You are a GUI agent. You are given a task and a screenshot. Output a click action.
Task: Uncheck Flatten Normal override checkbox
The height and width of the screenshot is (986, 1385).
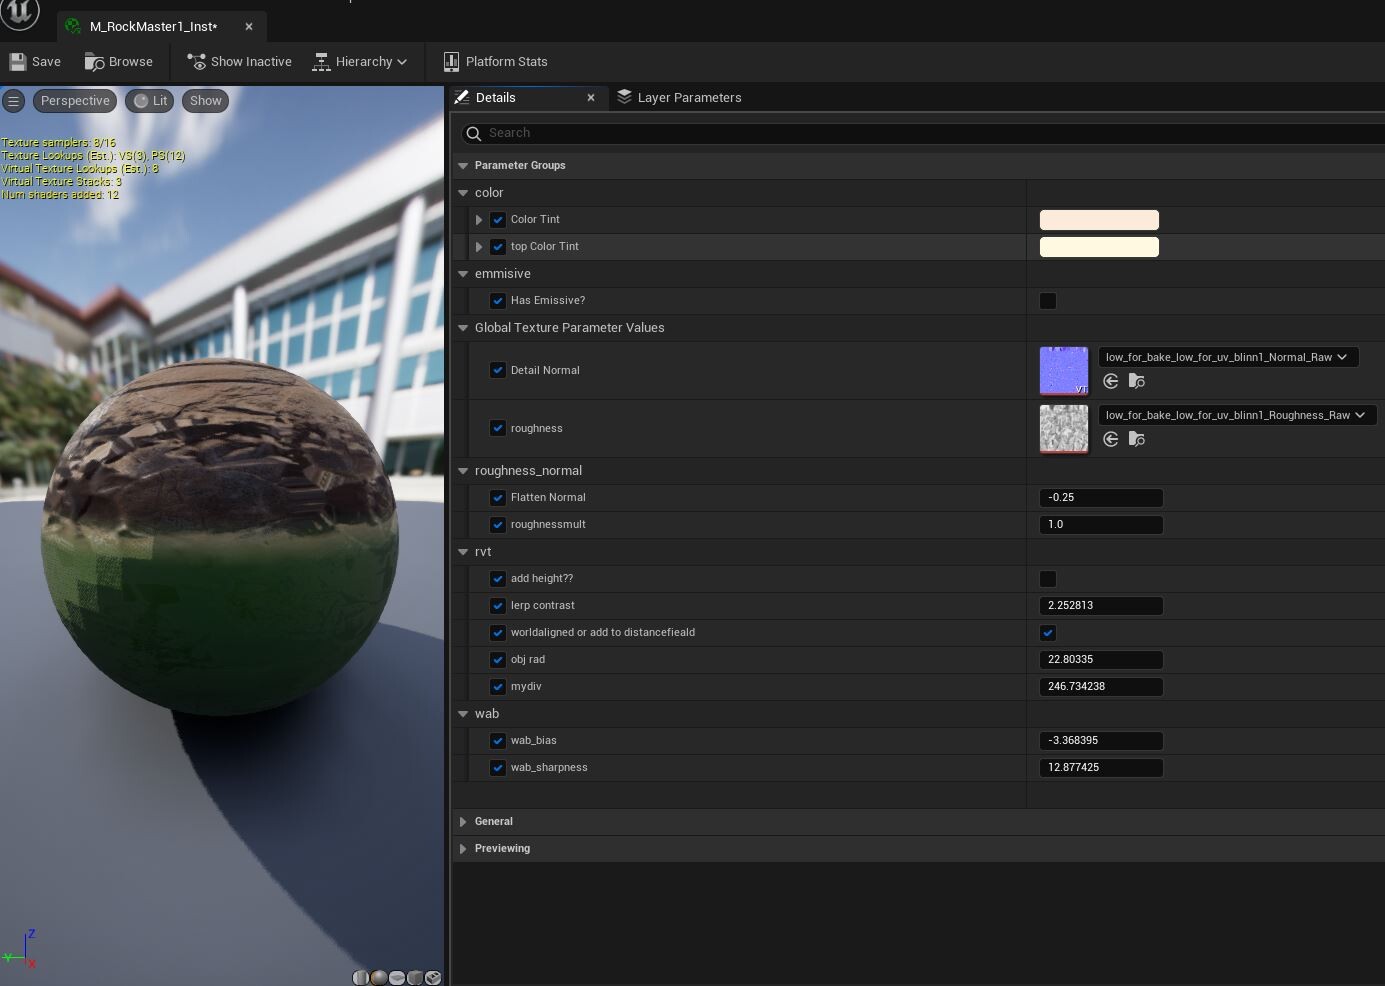[498, 497]
